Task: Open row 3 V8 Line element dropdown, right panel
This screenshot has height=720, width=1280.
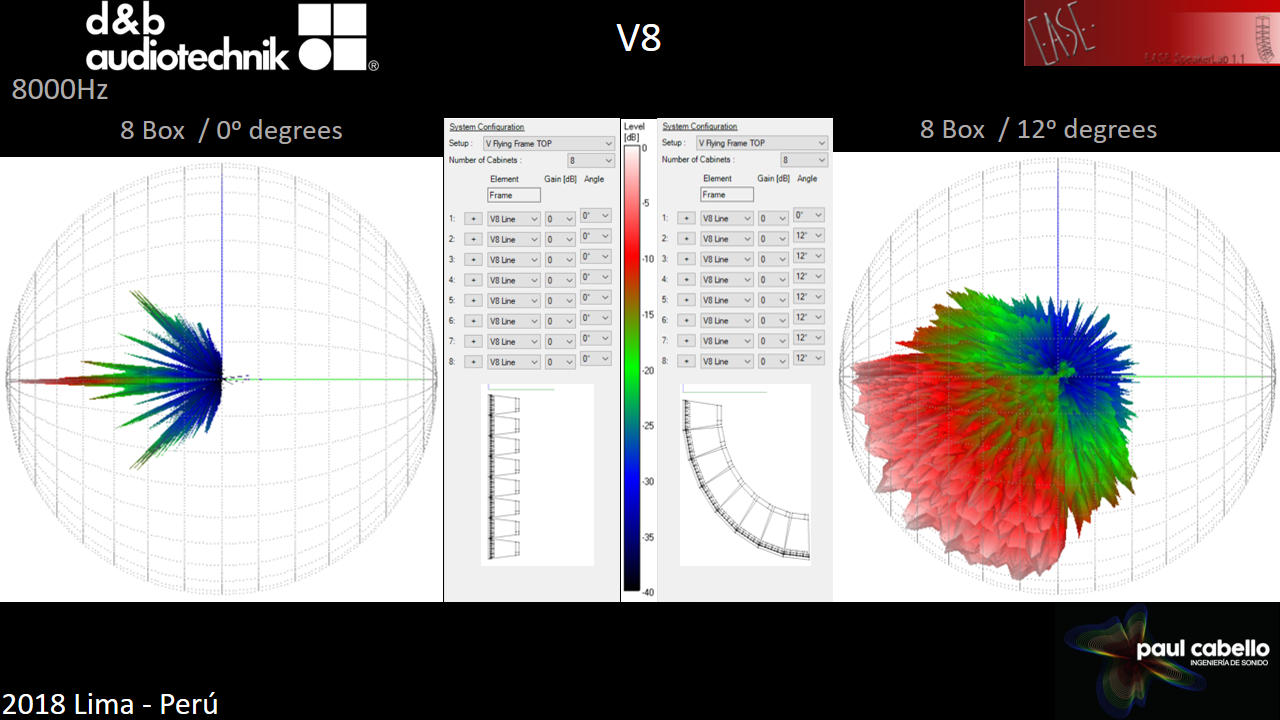Action: [727, 259]
